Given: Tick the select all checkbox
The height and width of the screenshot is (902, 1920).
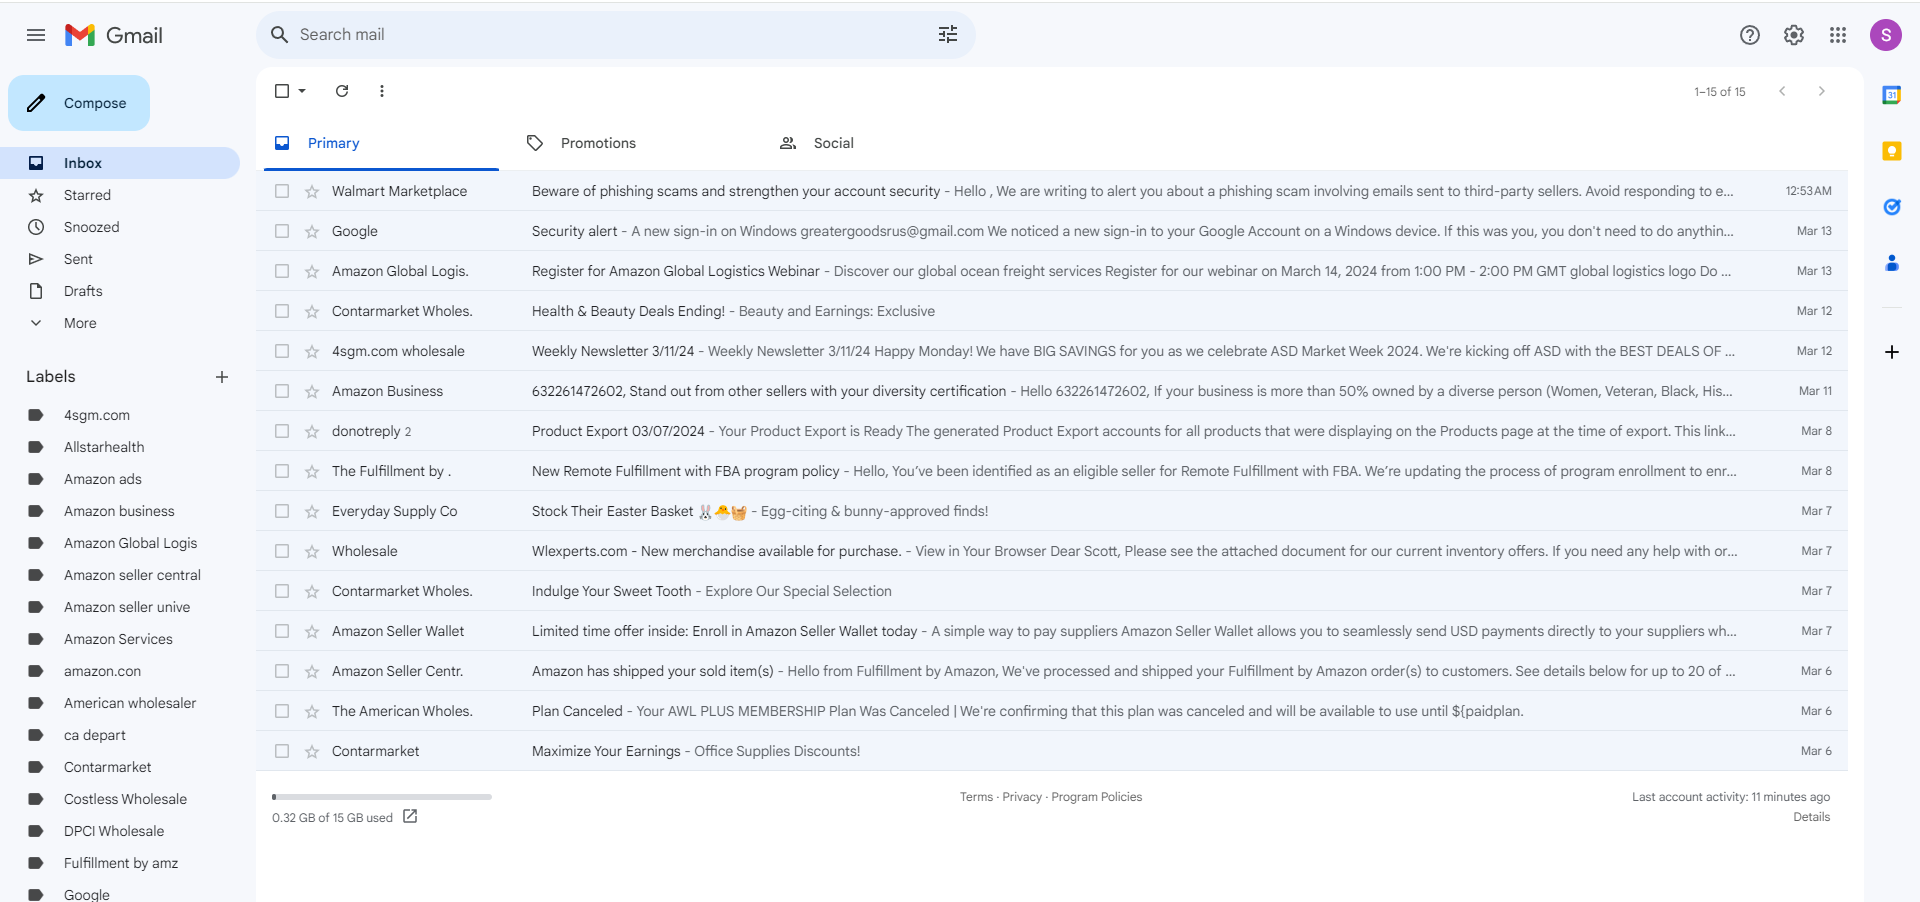Looking at the screenshot, I should pos(282,91).
